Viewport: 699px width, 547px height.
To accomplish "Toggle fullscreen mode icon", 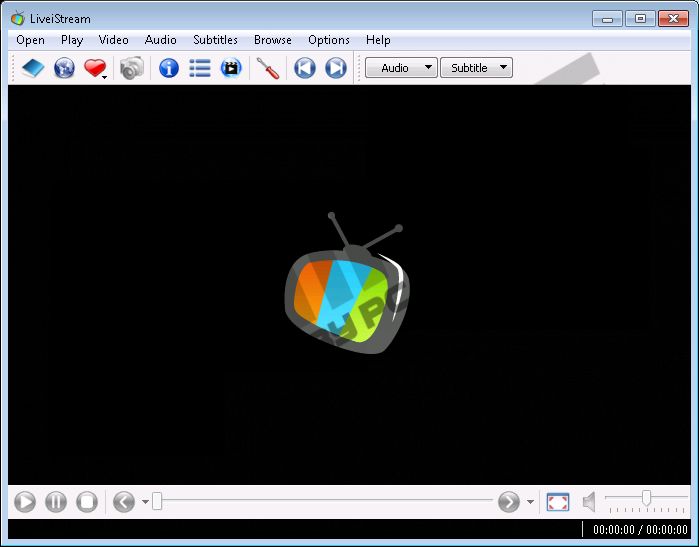I will pos(558,502).
